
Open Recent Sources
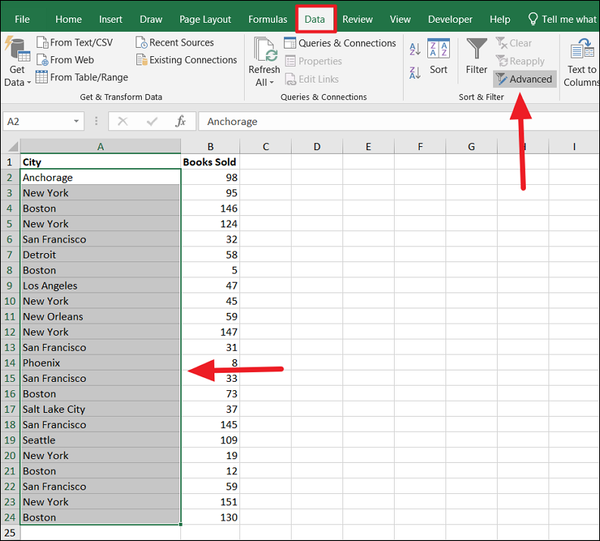[x=175, y=42]
